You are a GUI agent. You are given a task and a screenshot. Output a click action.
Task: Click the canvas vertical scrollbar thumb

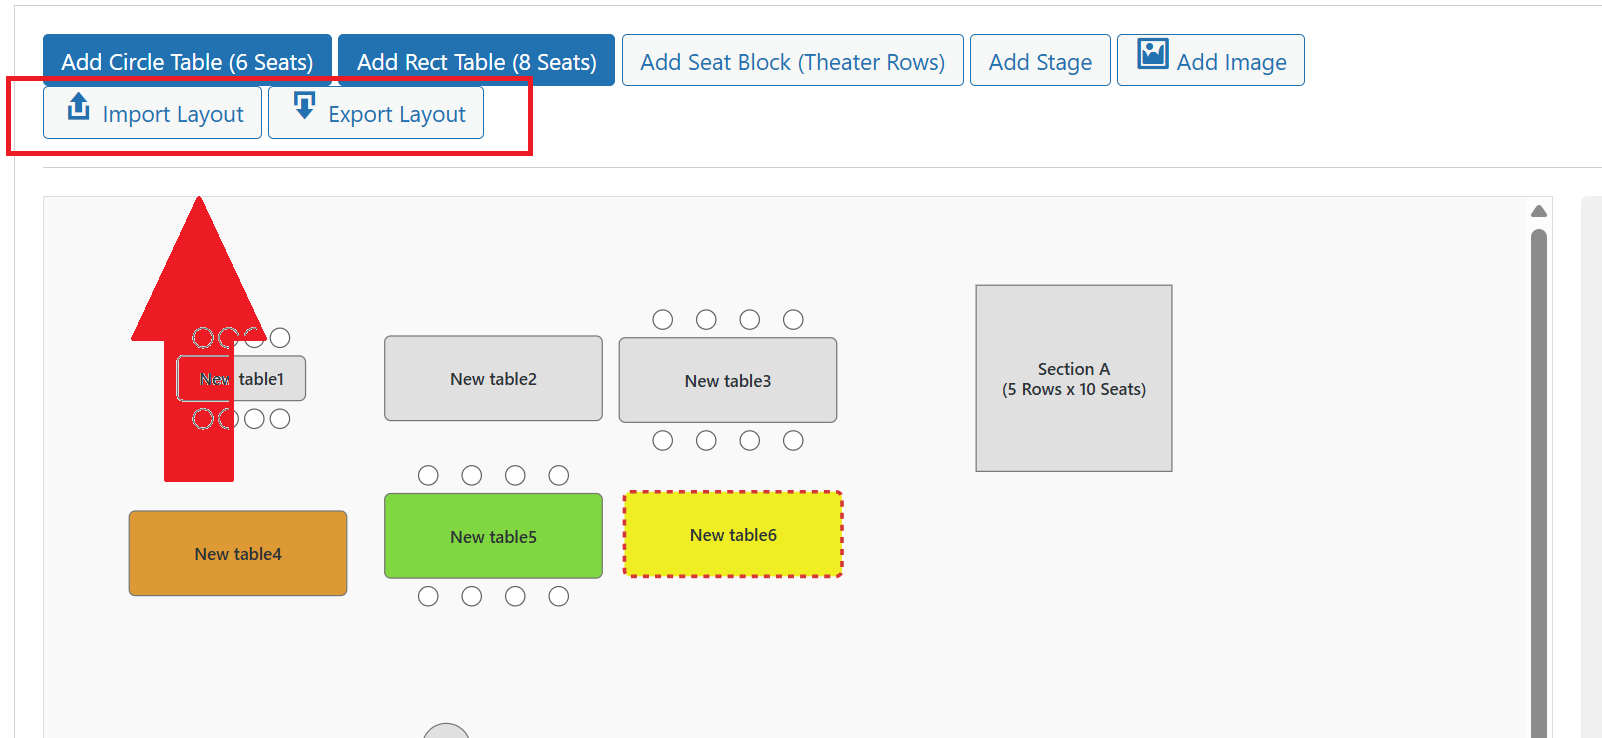coord(1539,480)
